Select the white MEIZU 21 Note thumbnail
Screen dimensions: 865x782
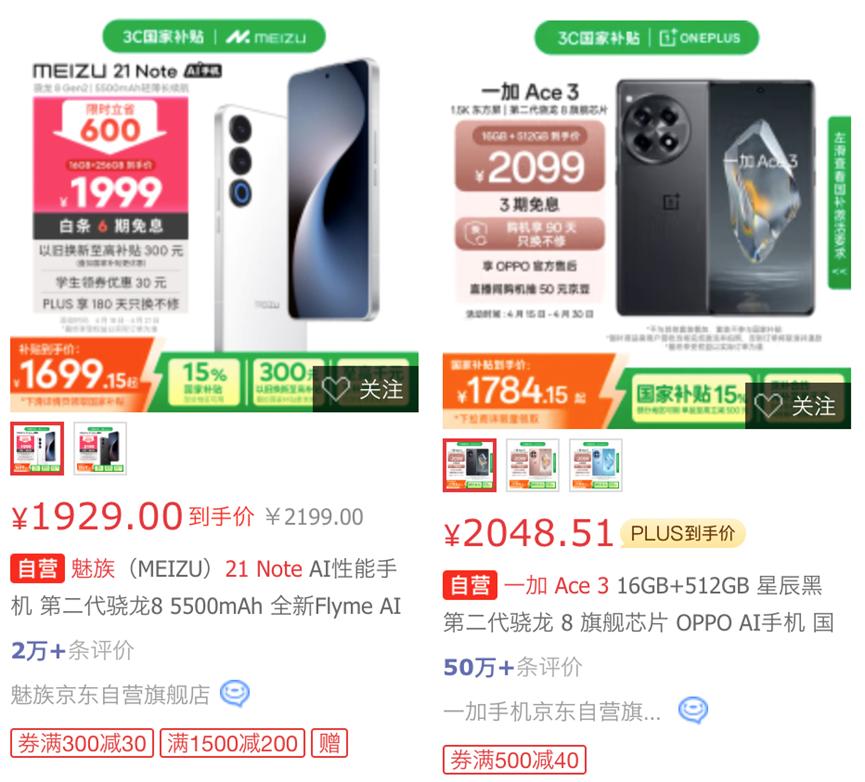click(37, 448)
